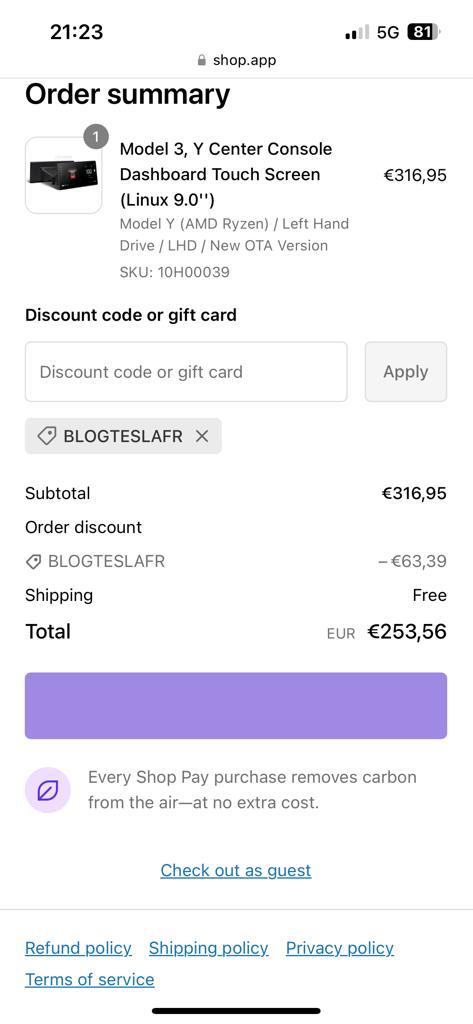
Task: Focus the discount code or gift card field
Action: pos(186,372)
